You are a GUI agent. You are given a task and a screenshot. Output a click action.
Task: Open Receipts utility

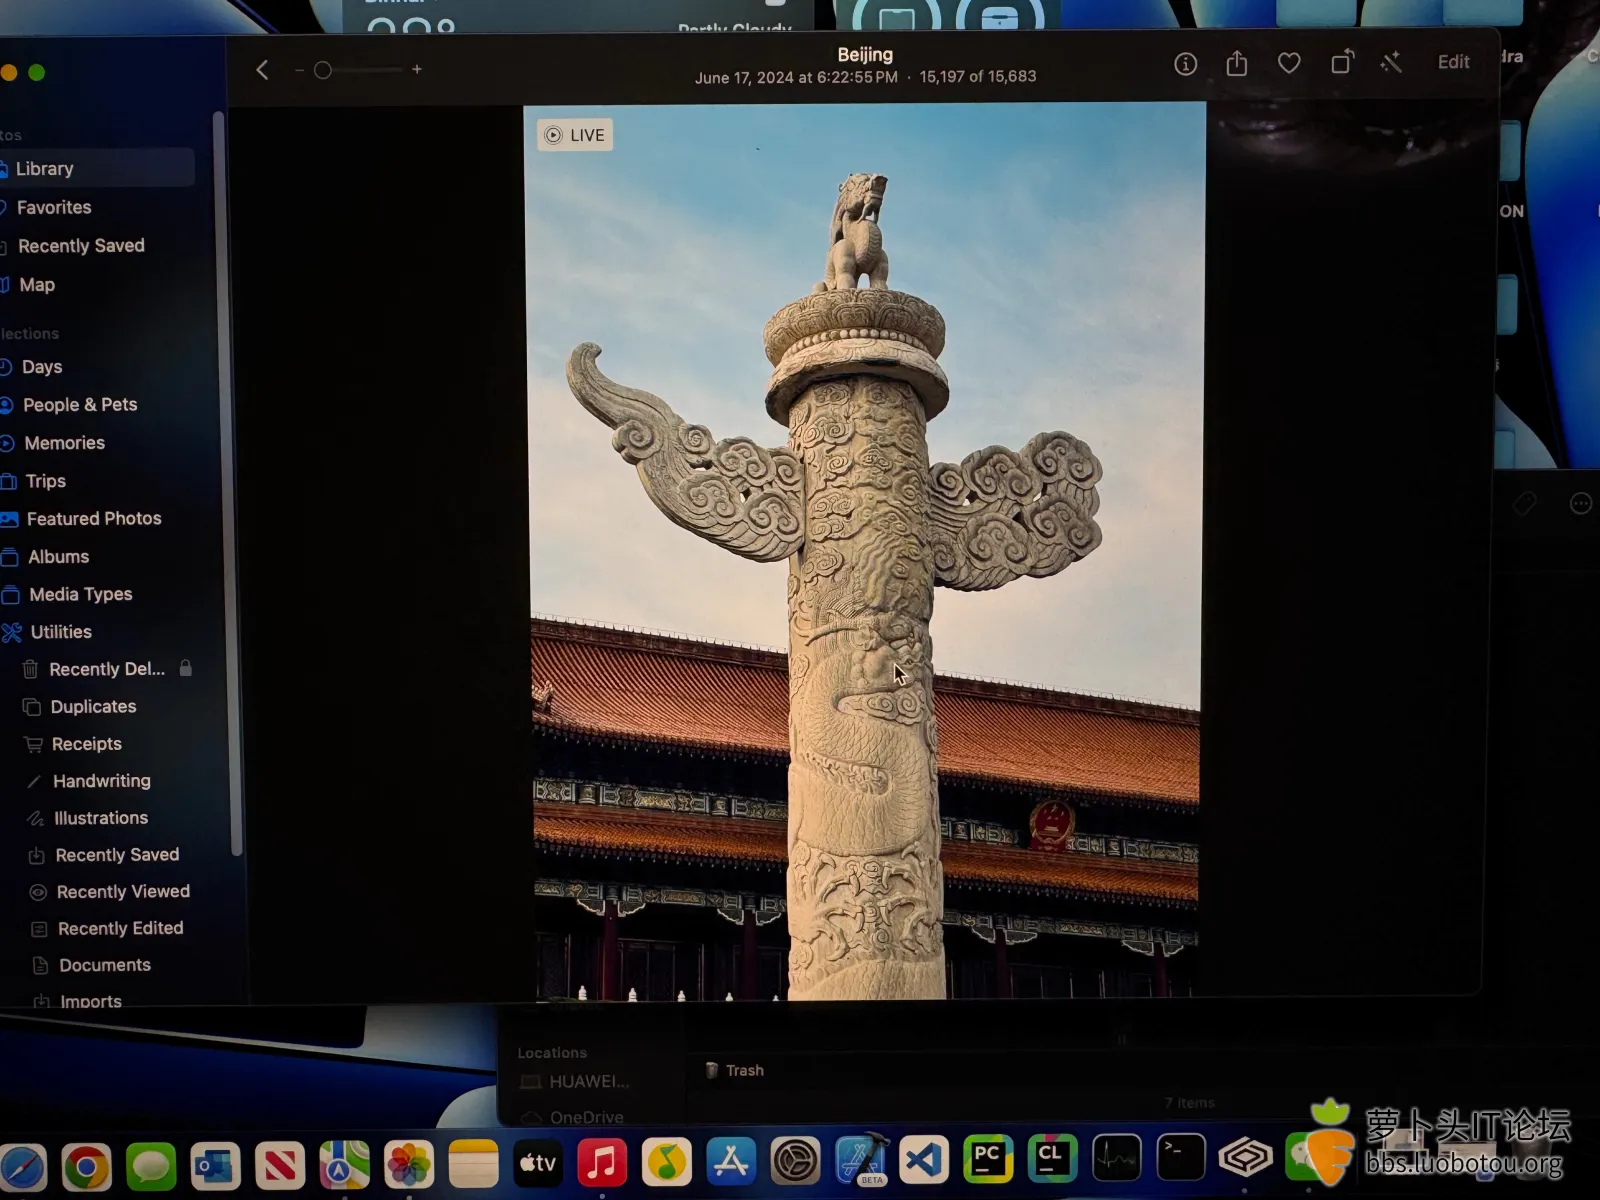pos(86,744)
